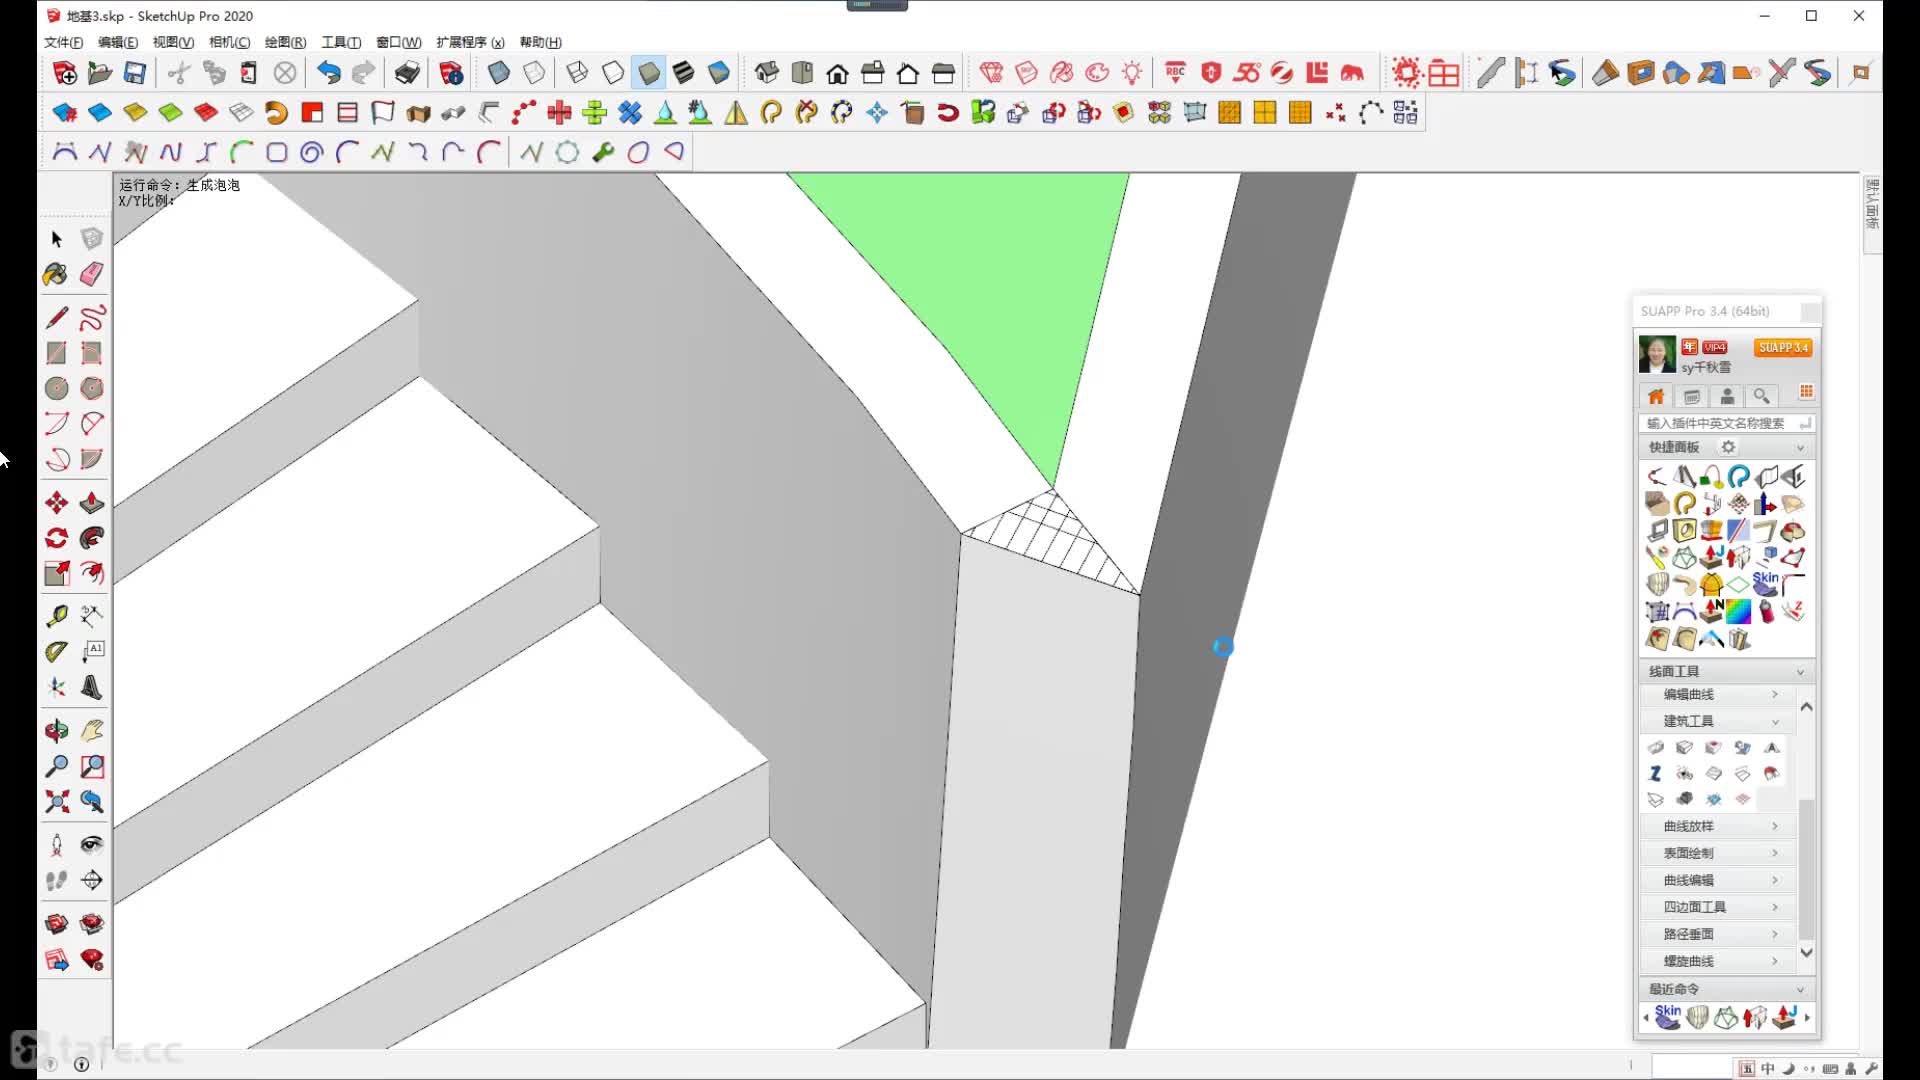Choose the Eraser tool
The height and width of the screenshot is (1080, 1920).
[x=92, y=274]
